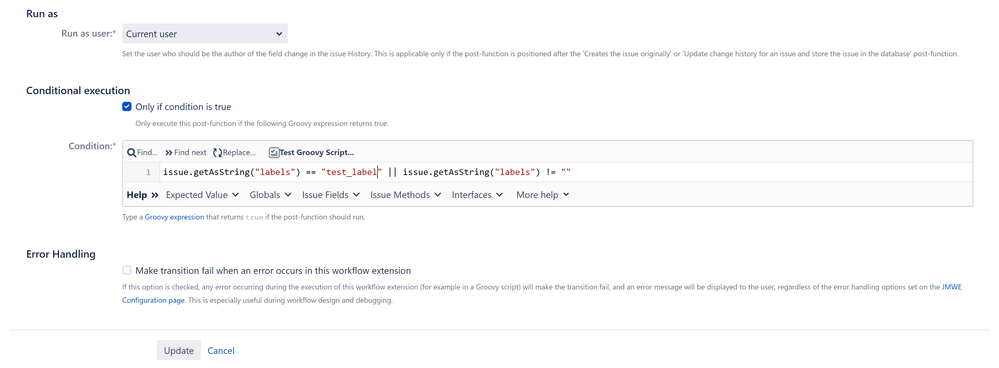999x368 pixels.
Task: Open the More help menu
Action: point(543,195)
